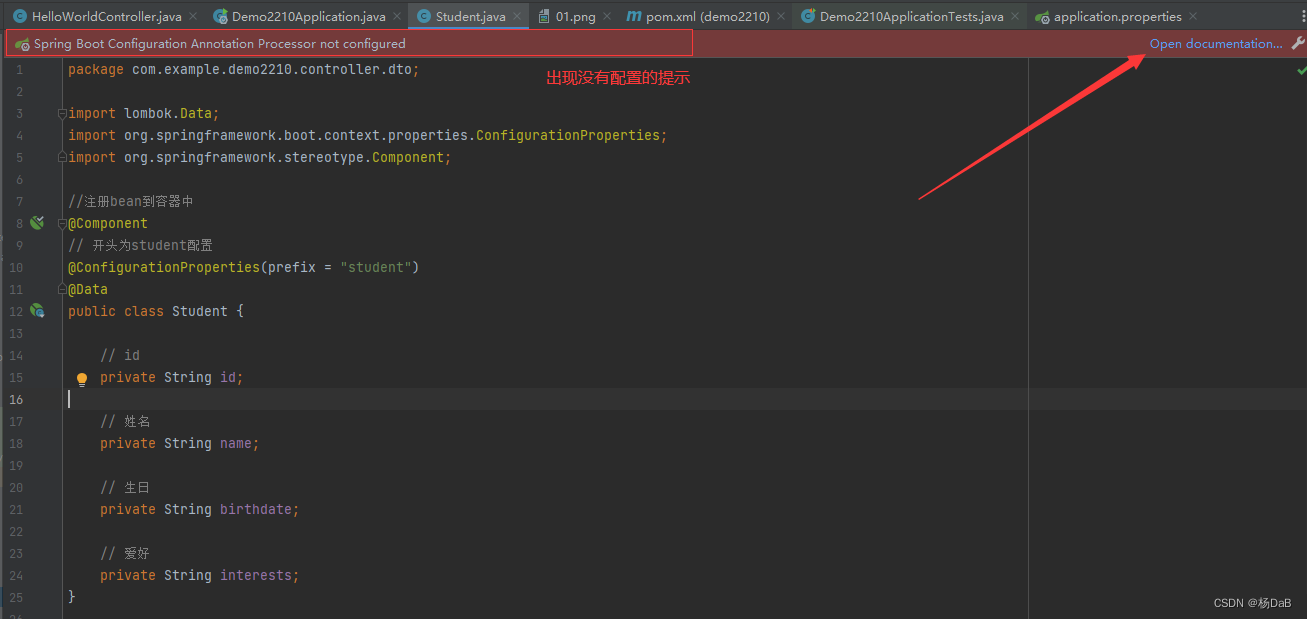Click the '// 爱好' comment line
Viewport: 1307px width, 619px height.
pos(125,553)
